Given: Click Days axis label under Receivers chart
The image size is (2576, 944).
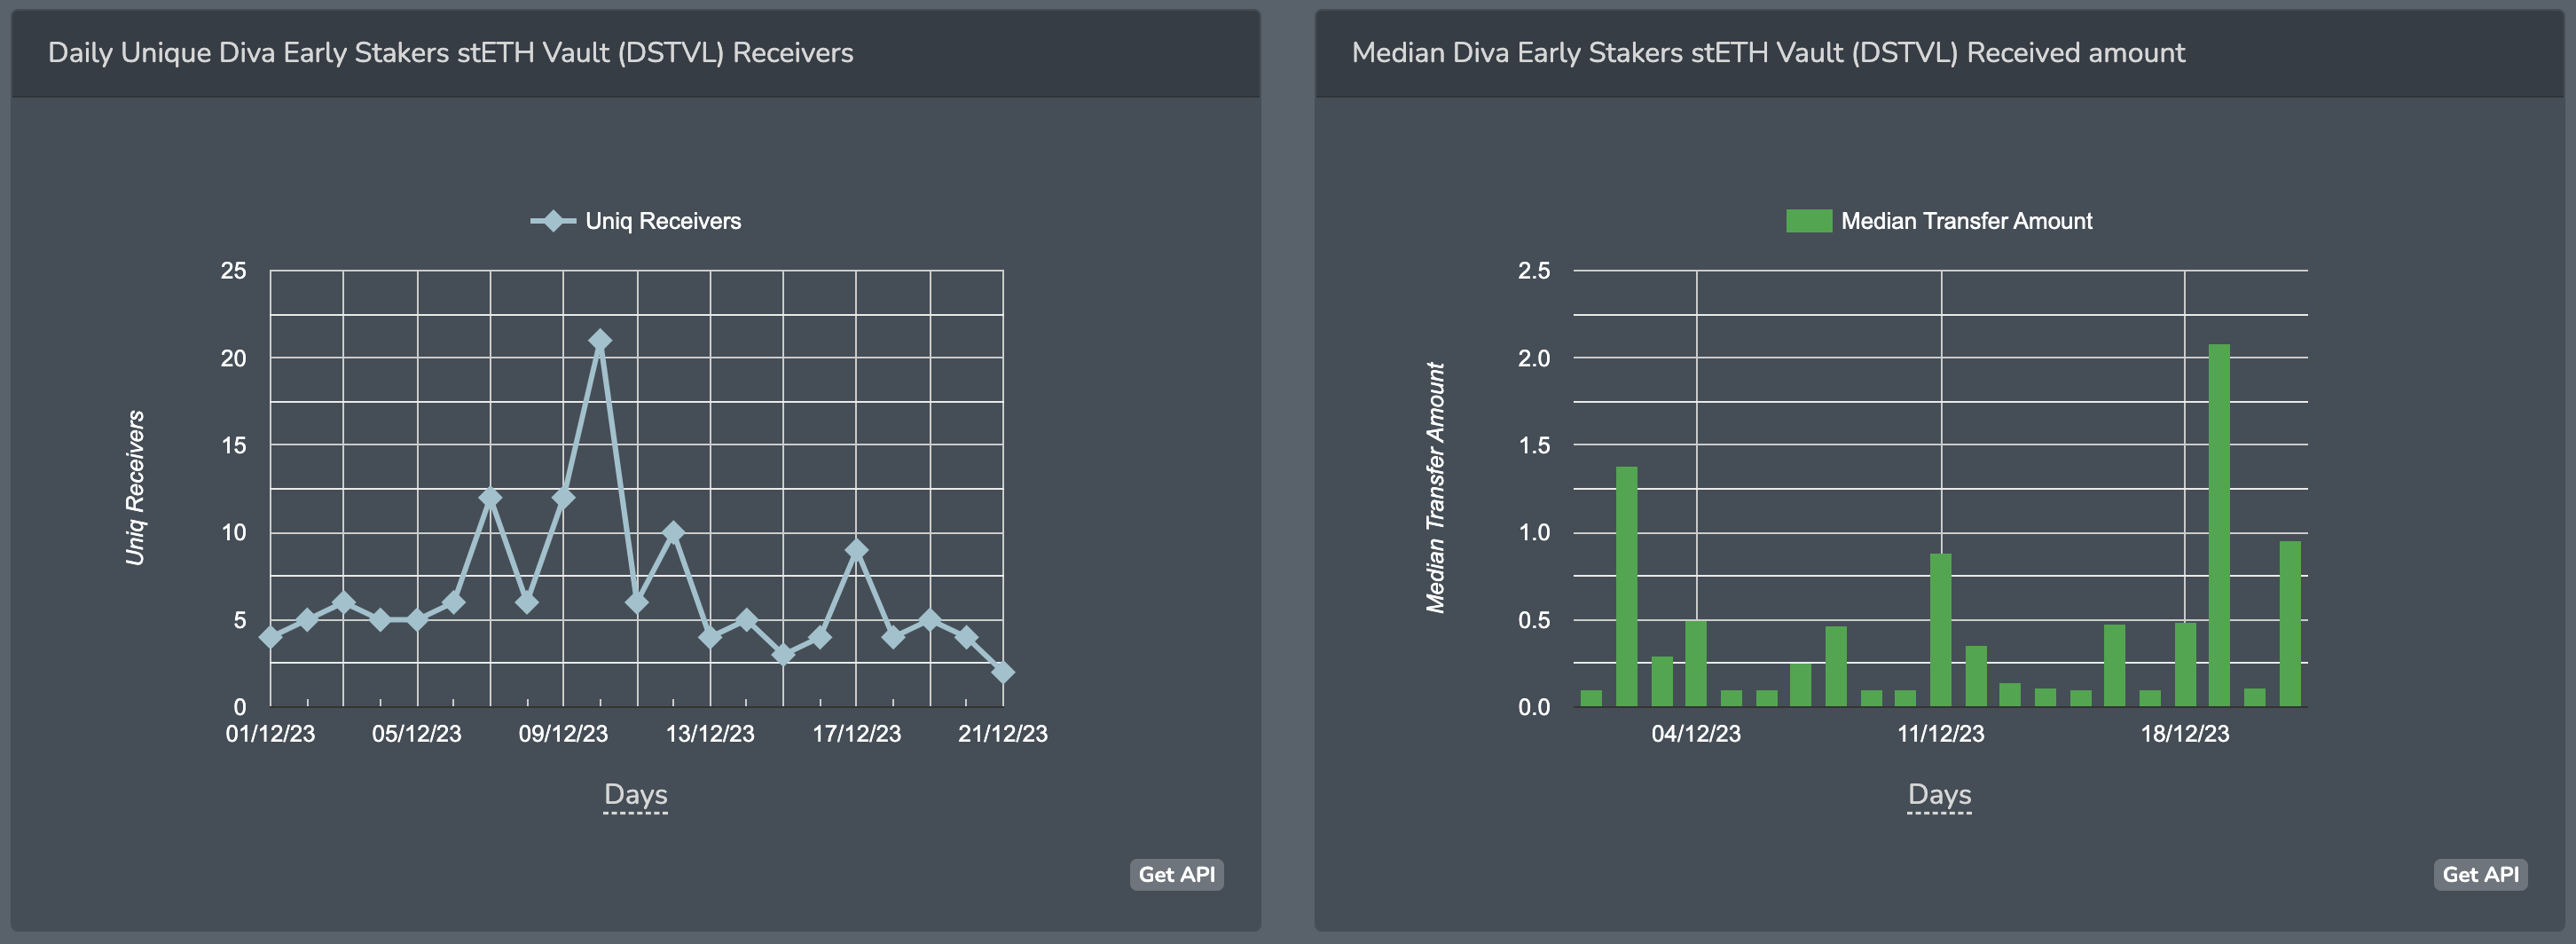Looking at the screenshot, I should coord(636,794).
